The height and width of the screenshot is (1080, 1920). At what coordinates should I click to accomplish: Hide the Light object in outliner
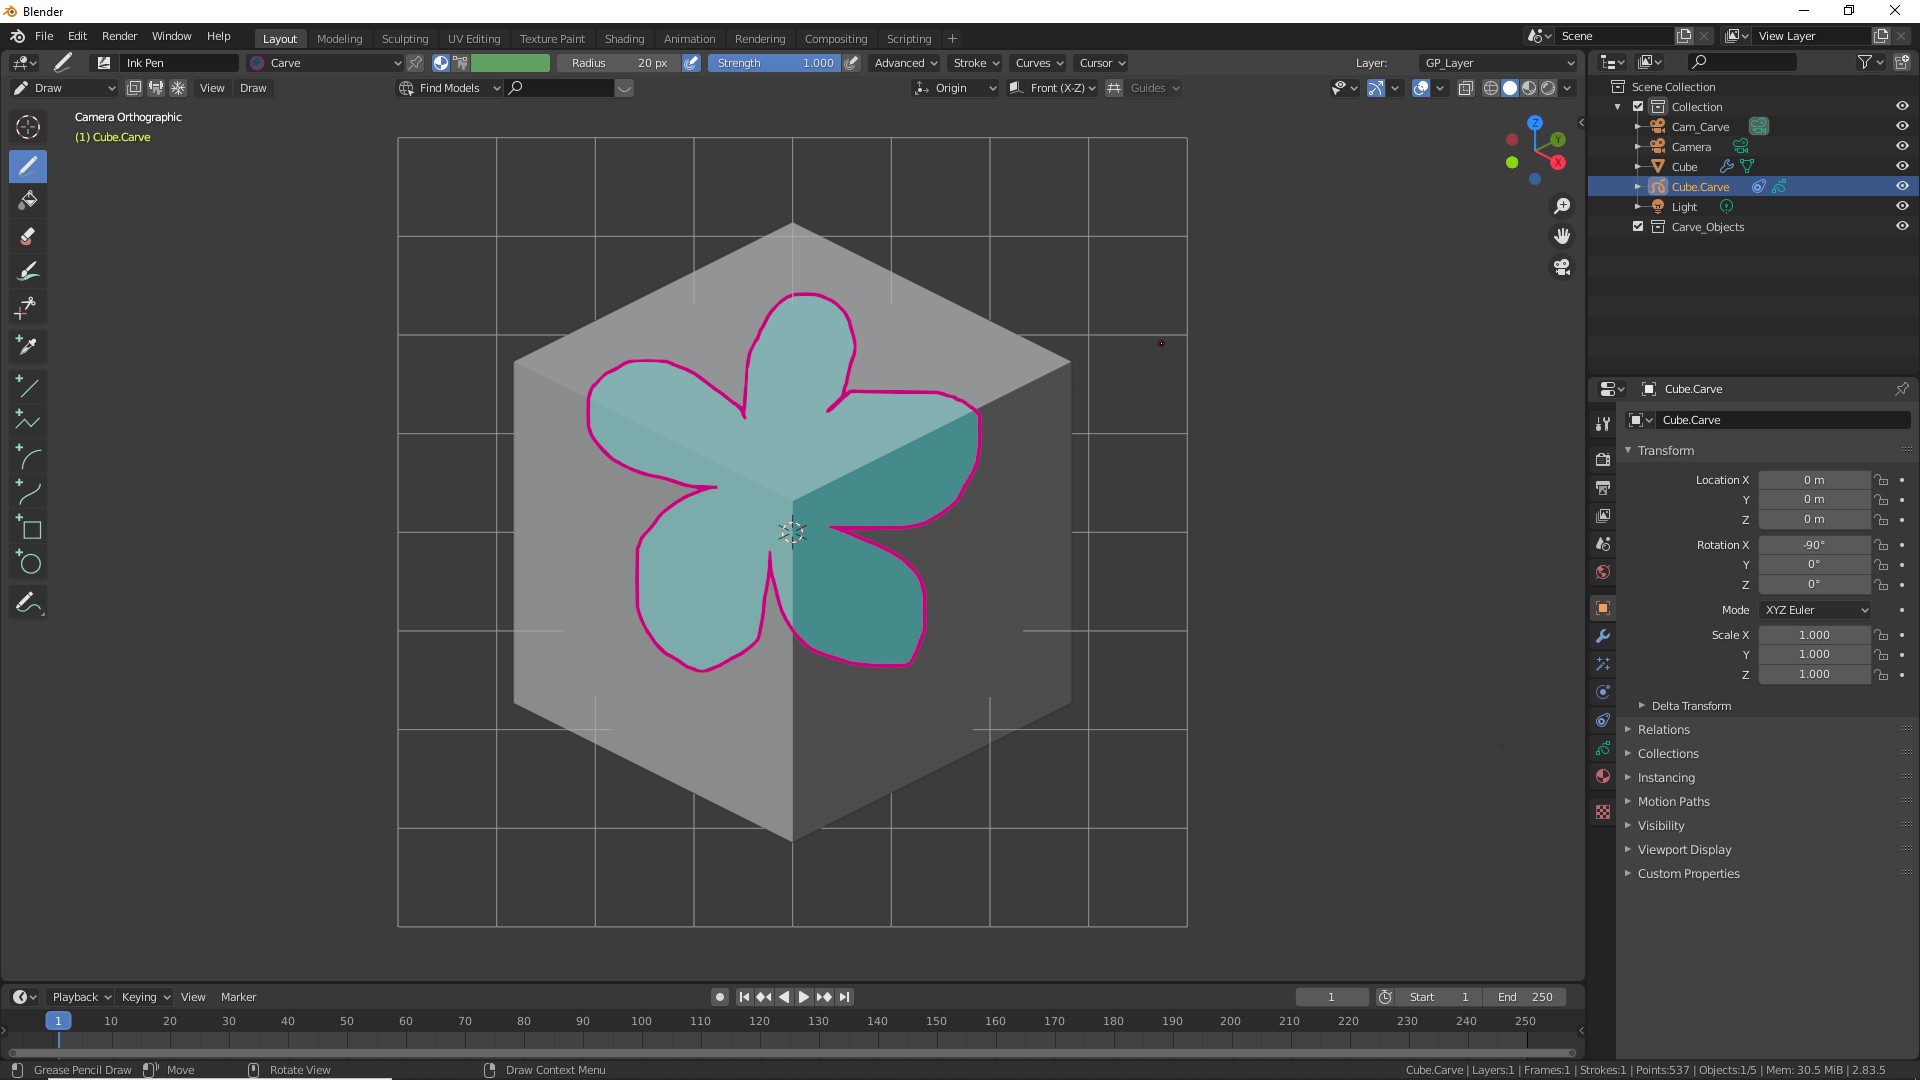pyautogui.click(x=1902, y=207)
